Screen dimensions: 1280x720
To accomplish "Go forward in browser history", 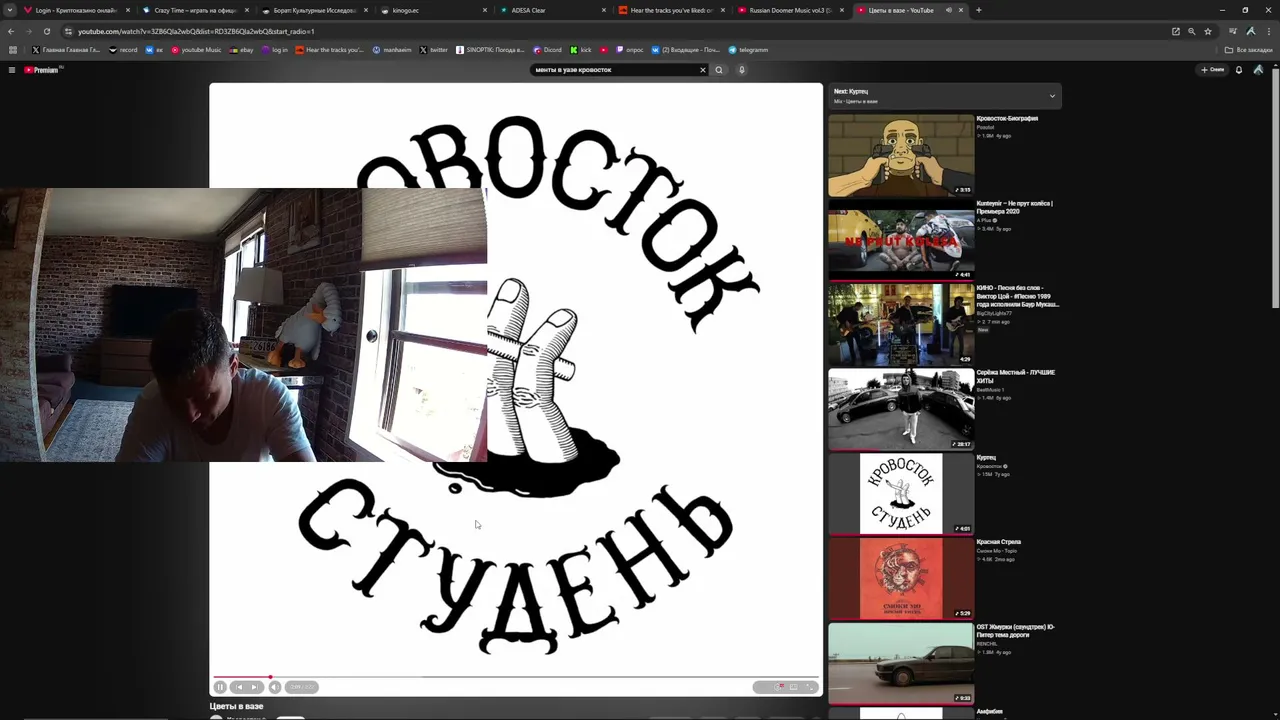I will 28,31.
